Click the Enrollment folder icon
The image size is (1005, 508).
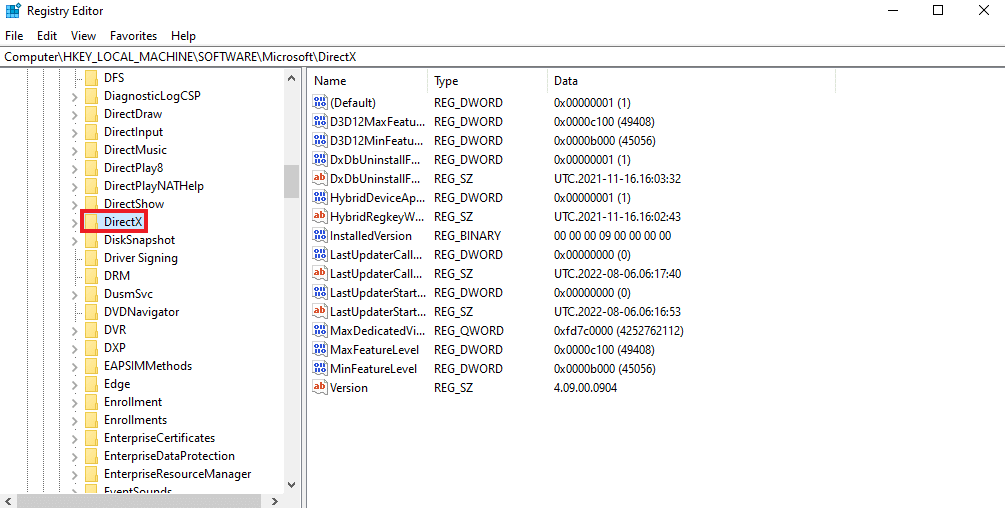pos(92,402)
